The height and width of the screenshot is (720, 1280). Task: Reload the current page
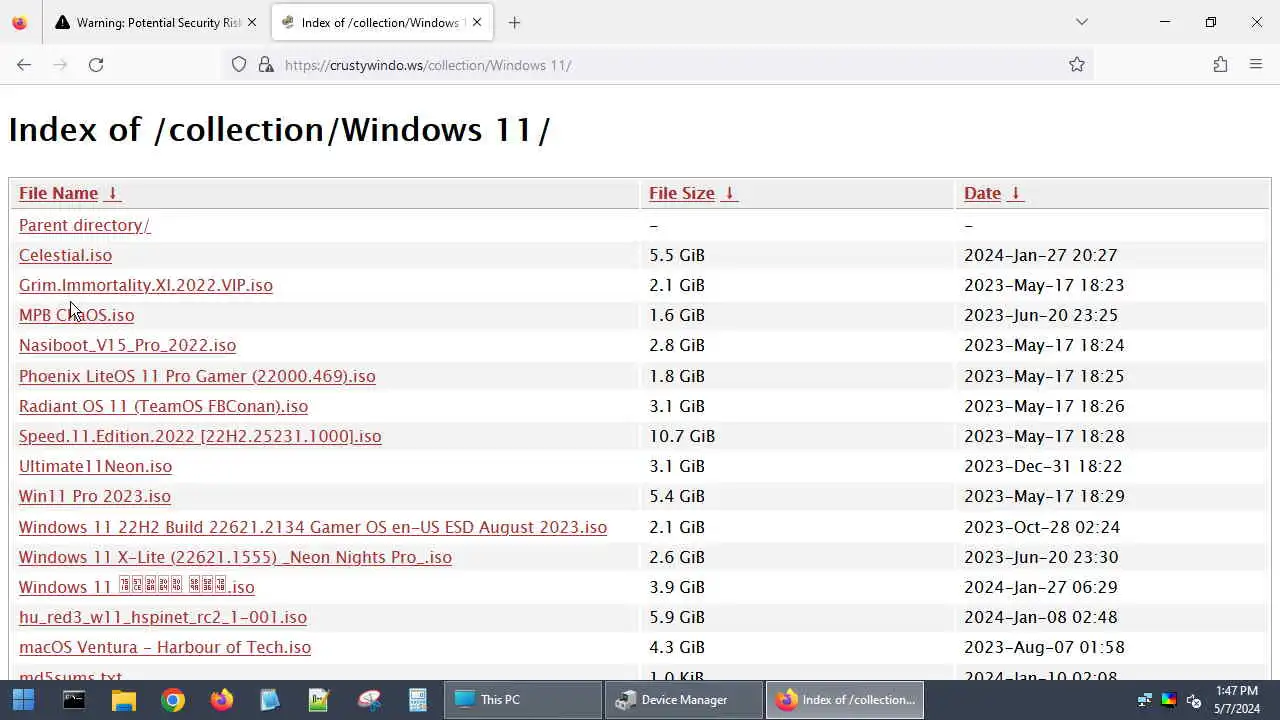click(96, 65)
